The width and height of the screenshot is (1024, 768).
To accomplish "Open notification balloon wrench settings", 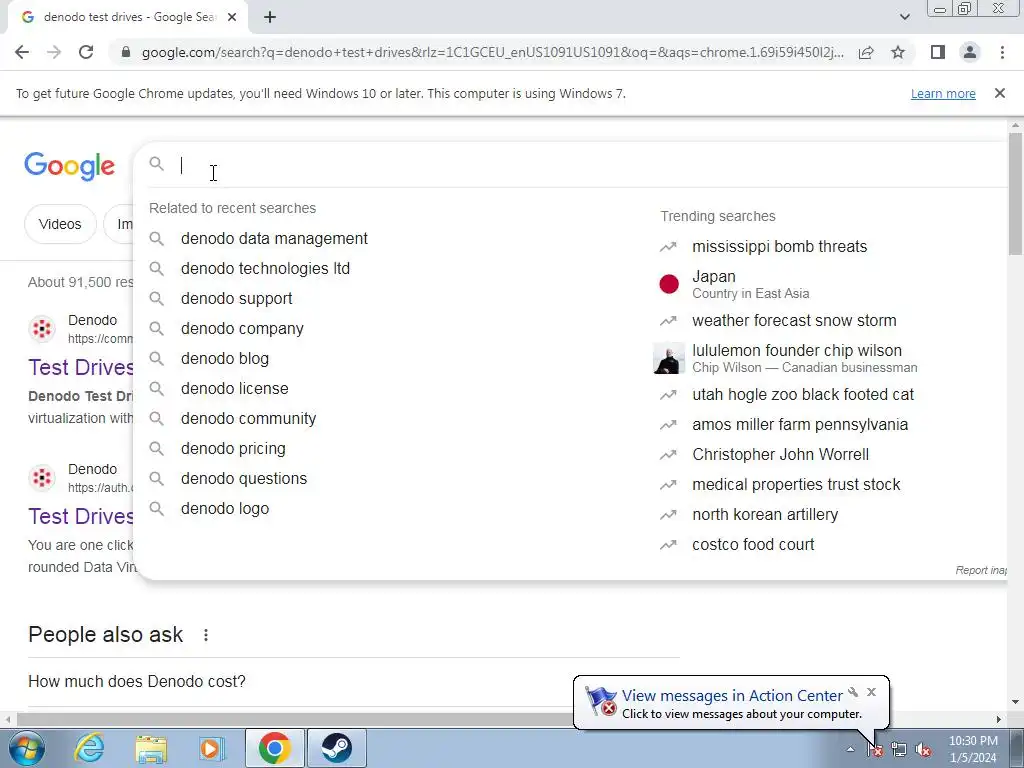I will tap(853, 692).
